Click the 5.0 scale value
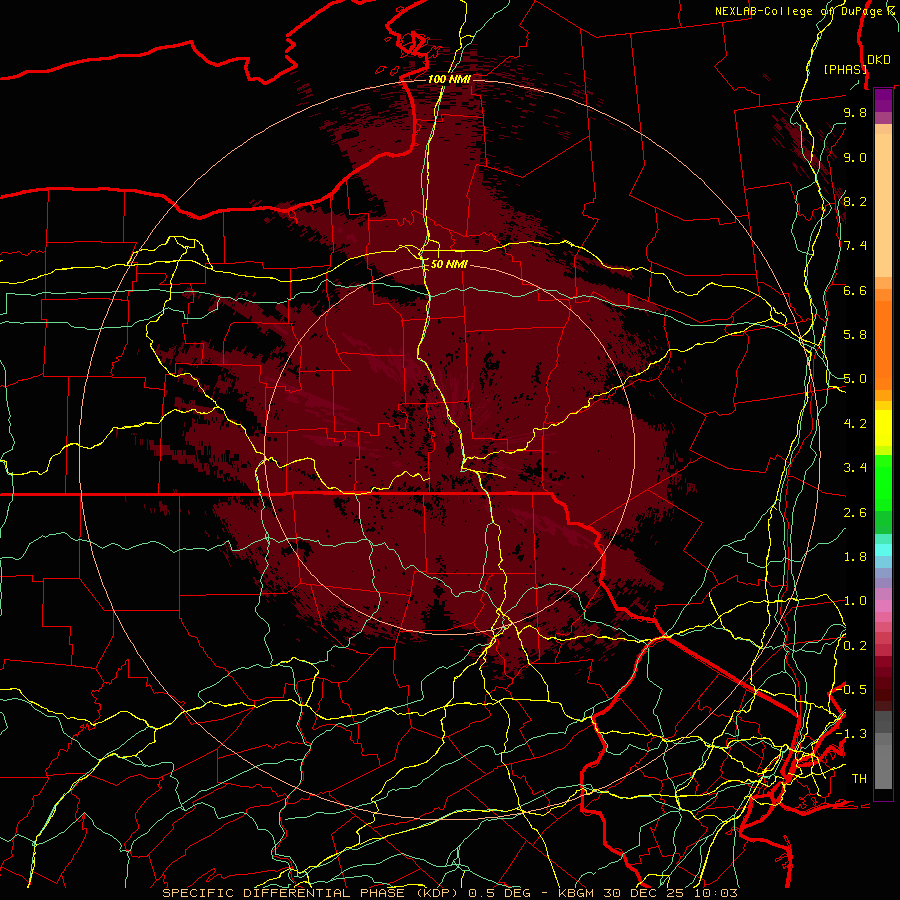This screenshot has height=900, width=900. click(x=855, y=379)
